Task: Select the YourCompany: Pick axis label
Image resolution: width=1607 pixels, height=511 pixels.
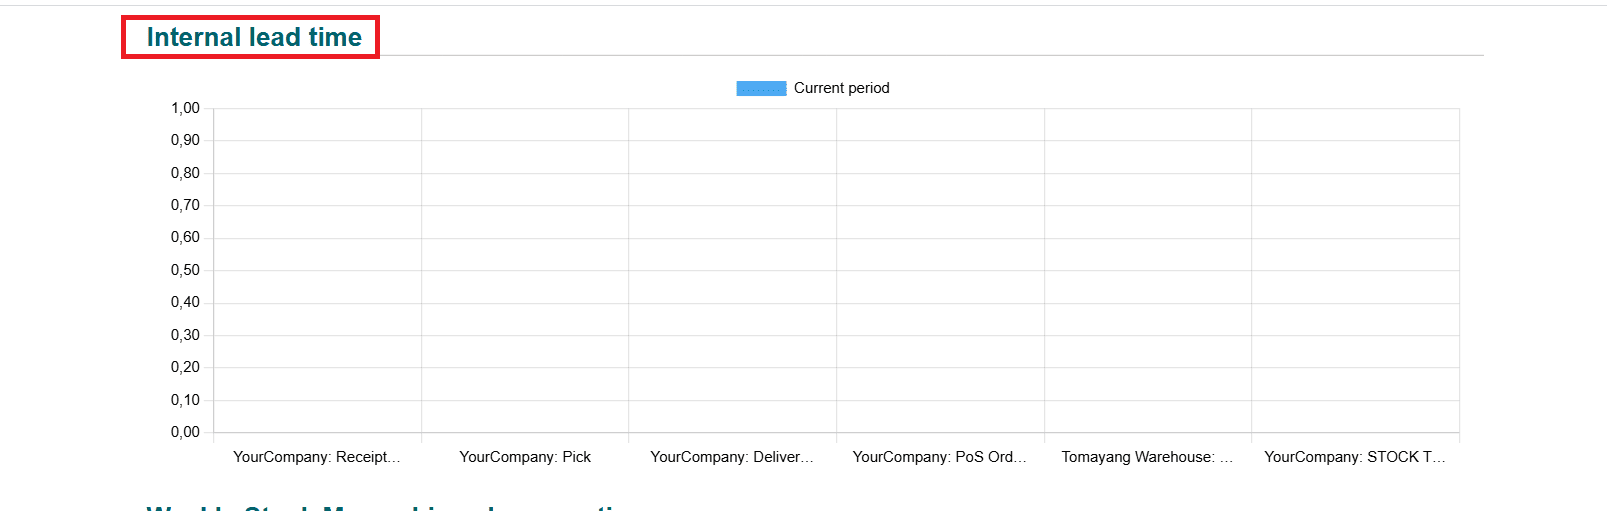Action: pos(525,457)
